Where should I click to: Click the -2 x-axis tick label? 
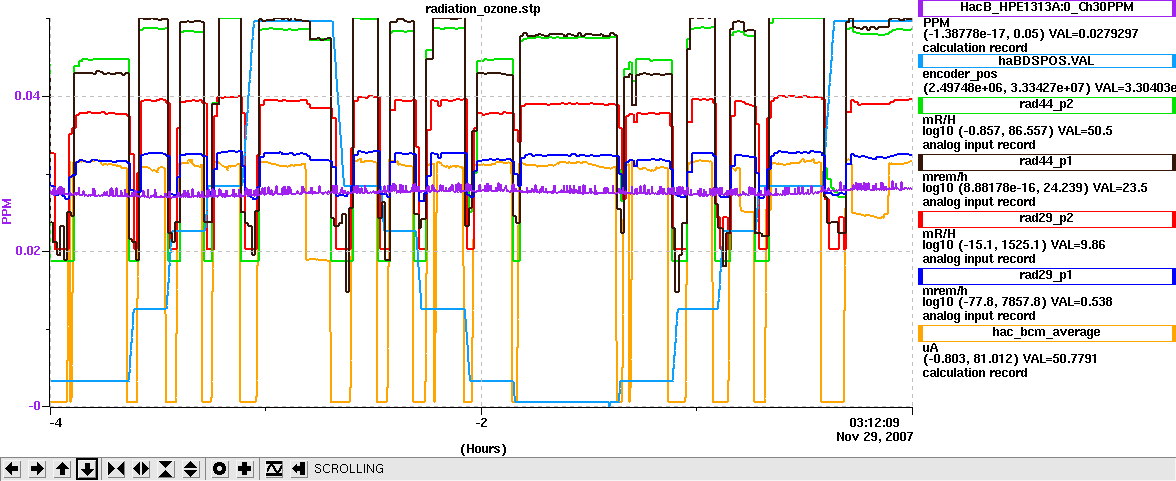click(x=481, y=422)
